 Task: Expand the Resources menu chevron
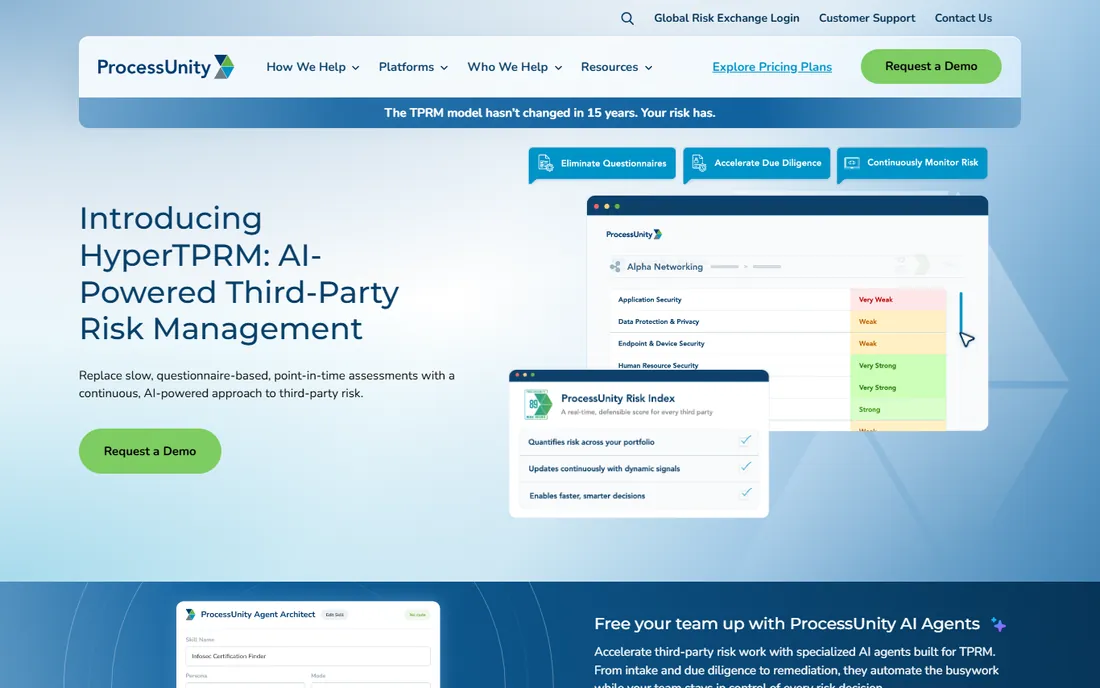648,68
